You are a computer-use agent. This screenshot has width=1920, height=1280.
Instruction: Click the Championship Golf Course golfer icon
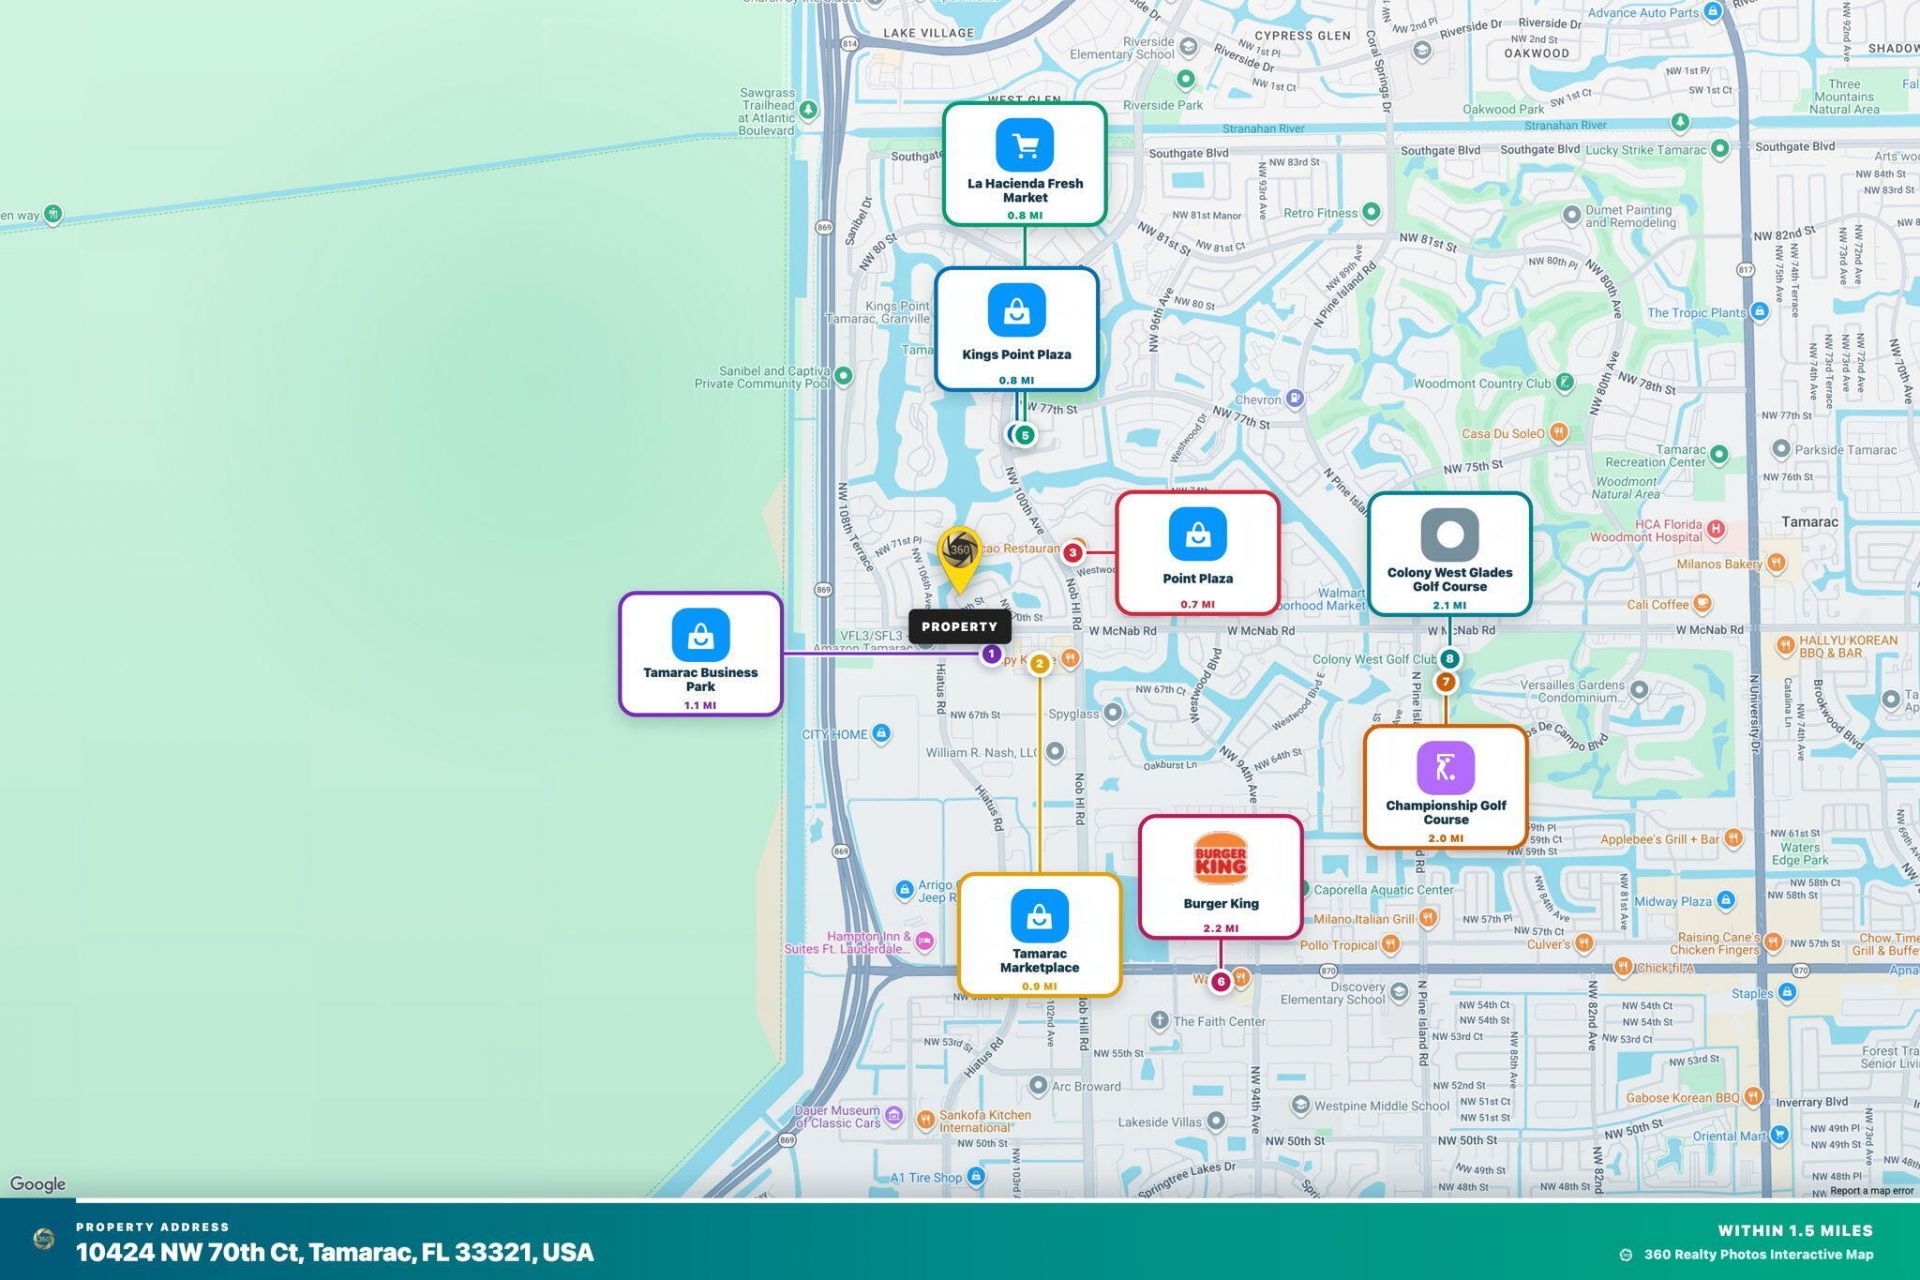point(1446,768)
